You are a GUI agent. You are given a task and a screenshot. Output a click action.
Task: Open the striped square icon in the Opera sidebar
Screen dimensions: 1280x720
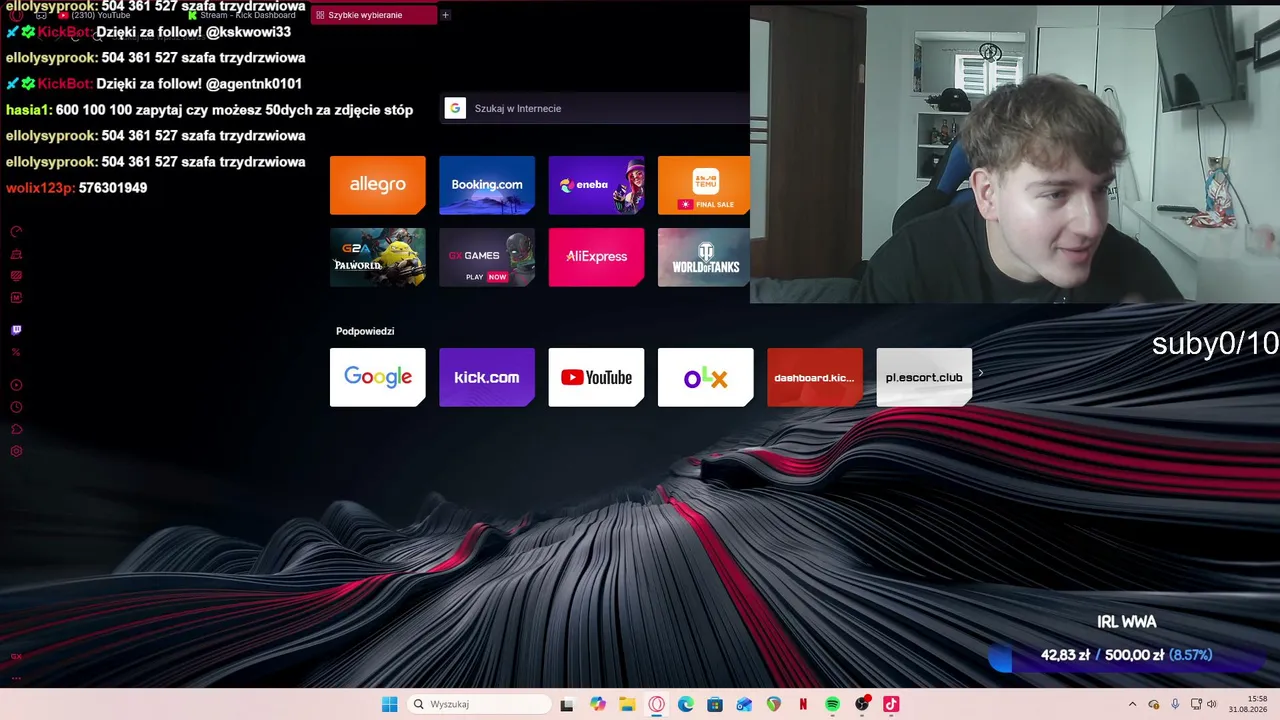[16, 276]
